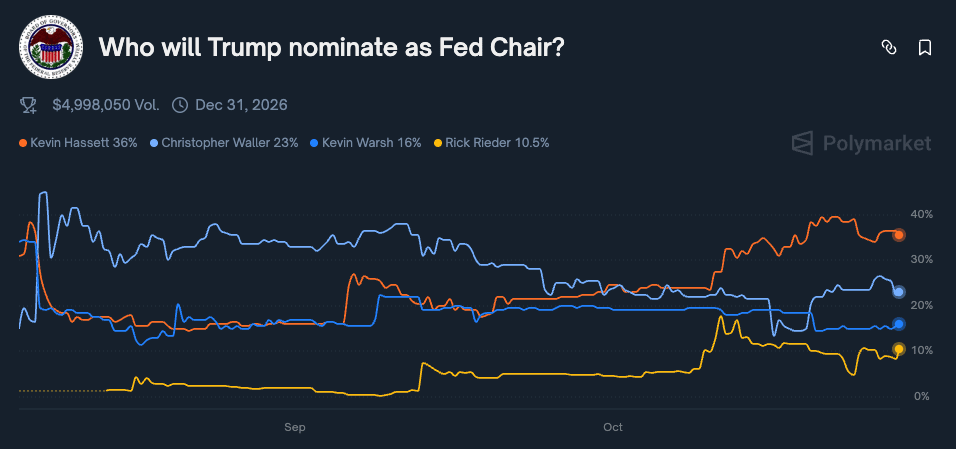
Task: Click the blue Warsh endpoint marker
Action: click(899, 324)
